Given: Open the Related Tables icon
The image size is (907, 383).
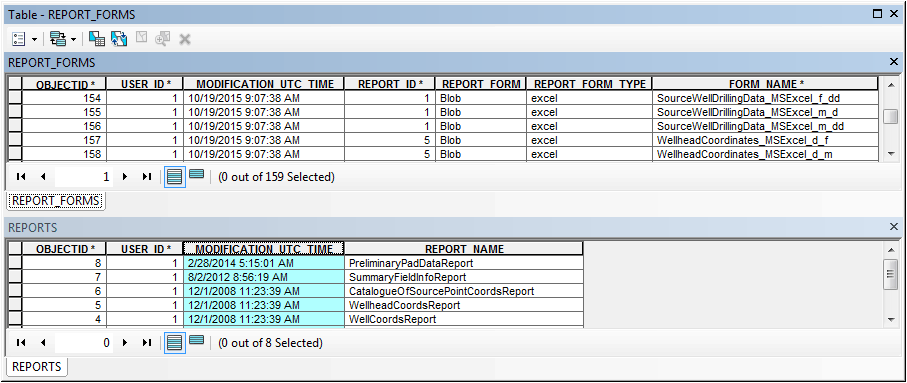Looking at the screenshot, I should click(x=58, y=39).
